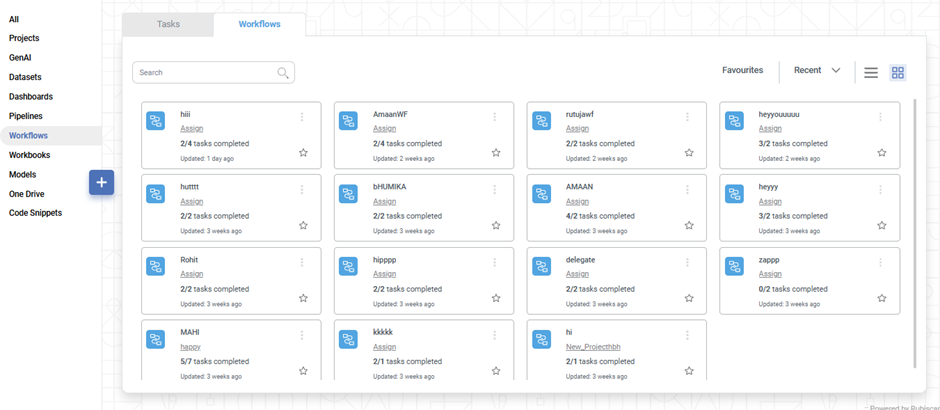Open three-dot menu on rutujawf card

687,117
